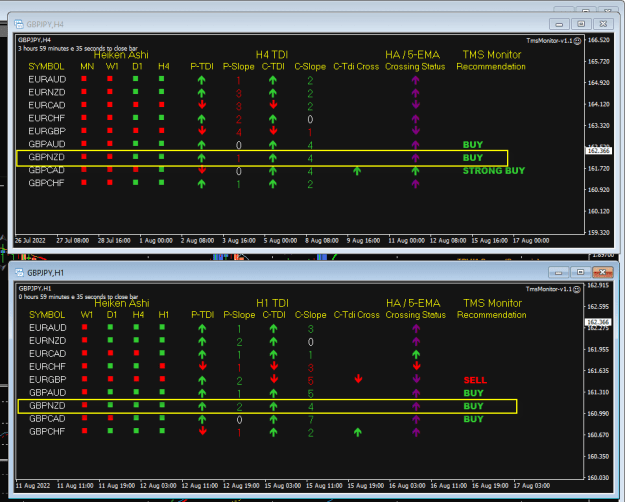Click EURAUD P-TDI green arrow in H4 window

pos(202,80)
